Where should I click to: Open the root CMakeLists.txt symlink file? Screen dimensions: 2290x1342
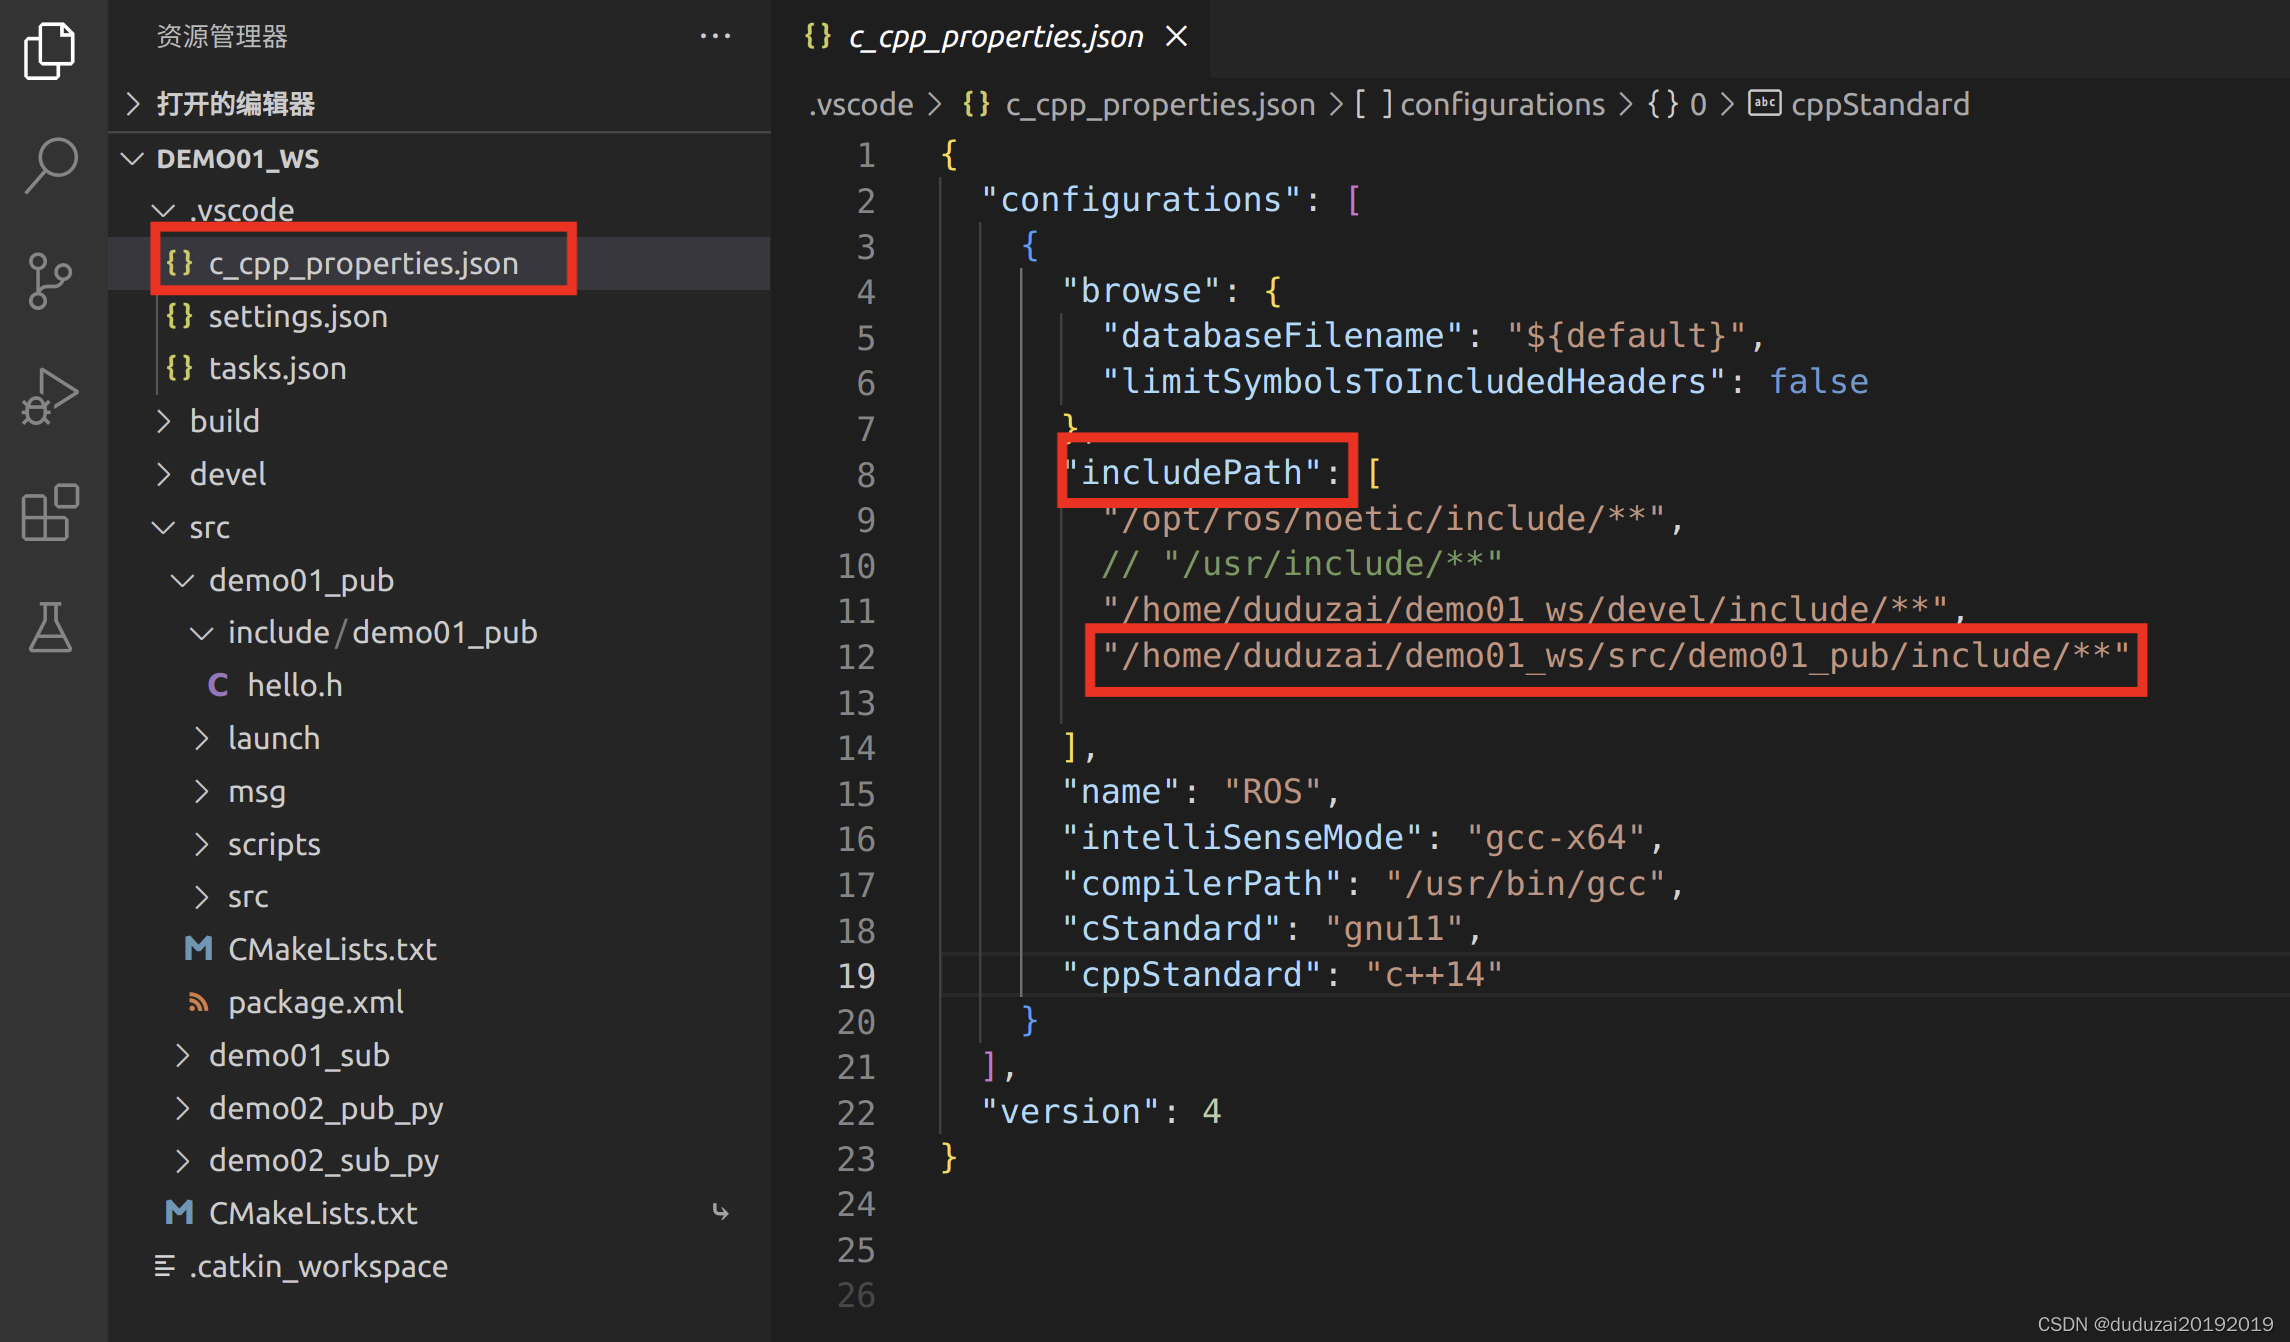tap(439, 1213)
